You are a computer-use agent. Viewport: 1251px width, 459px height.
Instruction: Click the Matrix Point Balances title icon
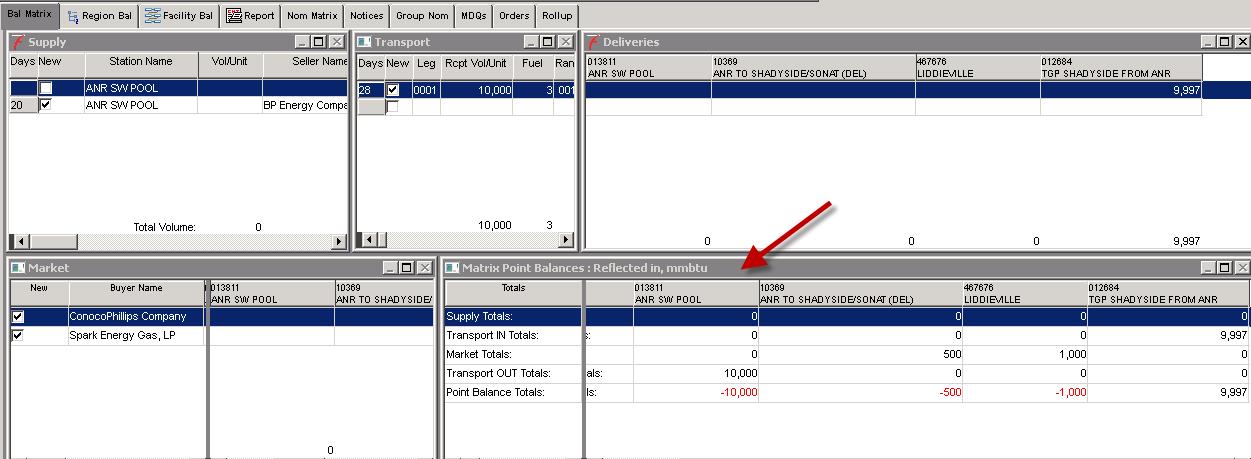click(x=452, y=268)
